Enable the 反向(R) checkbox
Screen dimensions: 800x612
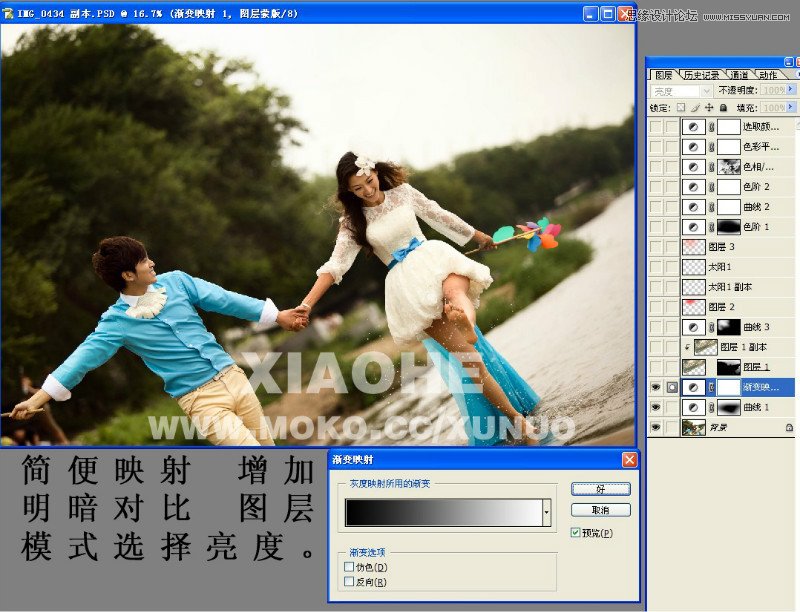pyautogui.click(x=349, y=581)
